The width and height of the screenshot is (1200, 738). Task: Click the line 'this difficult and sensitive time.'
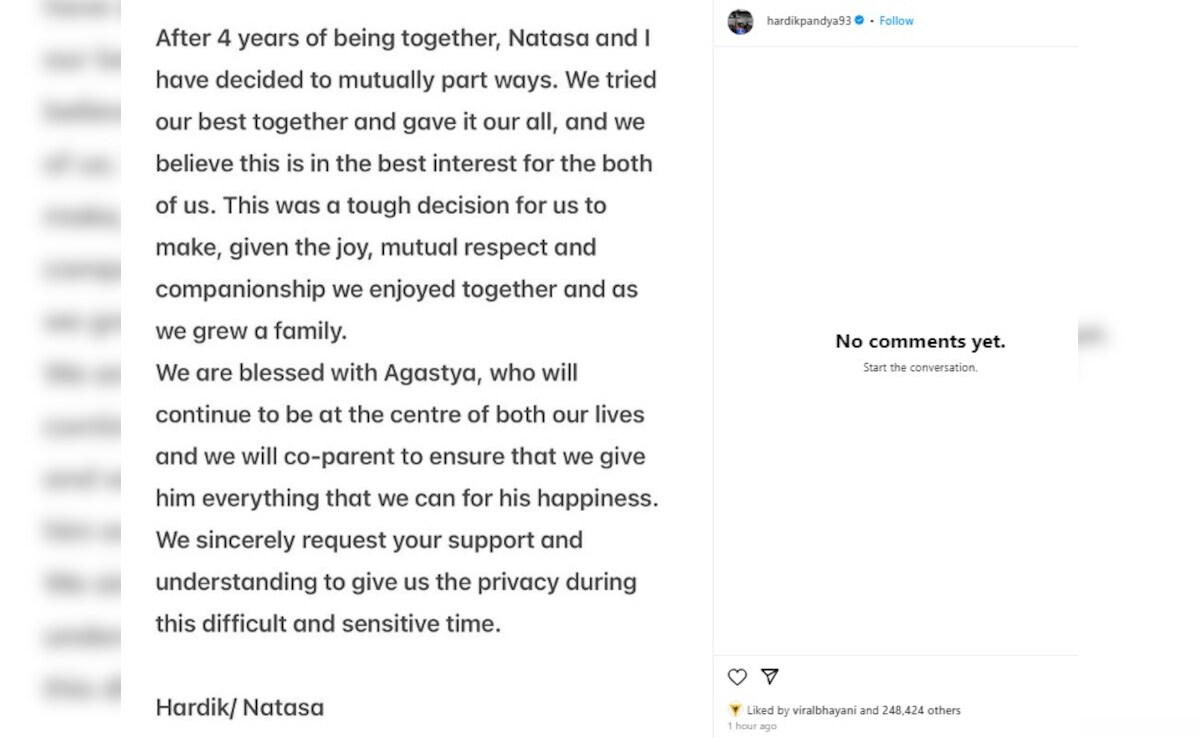click(x=328, y=623)
